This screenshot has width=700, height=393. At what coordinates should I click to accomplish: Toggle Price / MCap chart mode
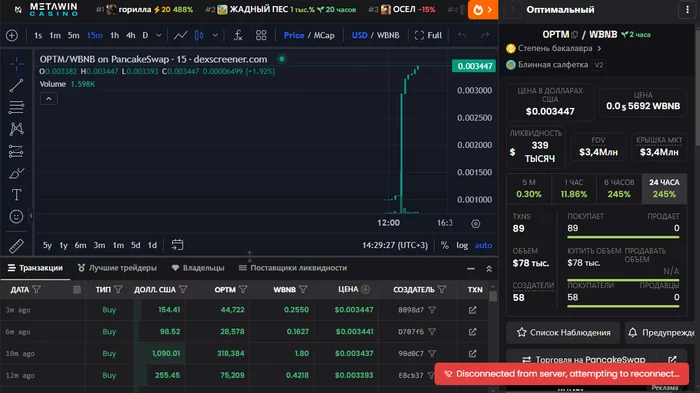click(x=309, y=35)
